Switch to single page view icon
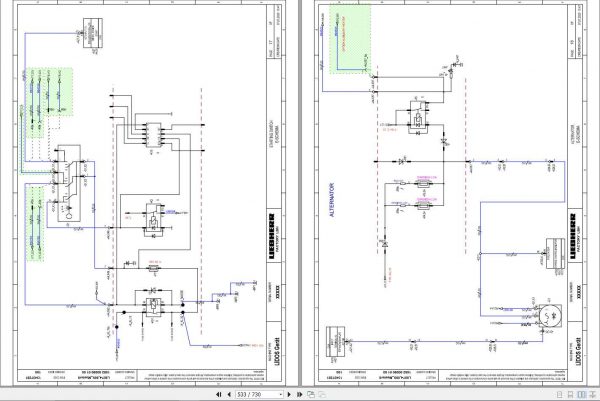 coord(559,394)
